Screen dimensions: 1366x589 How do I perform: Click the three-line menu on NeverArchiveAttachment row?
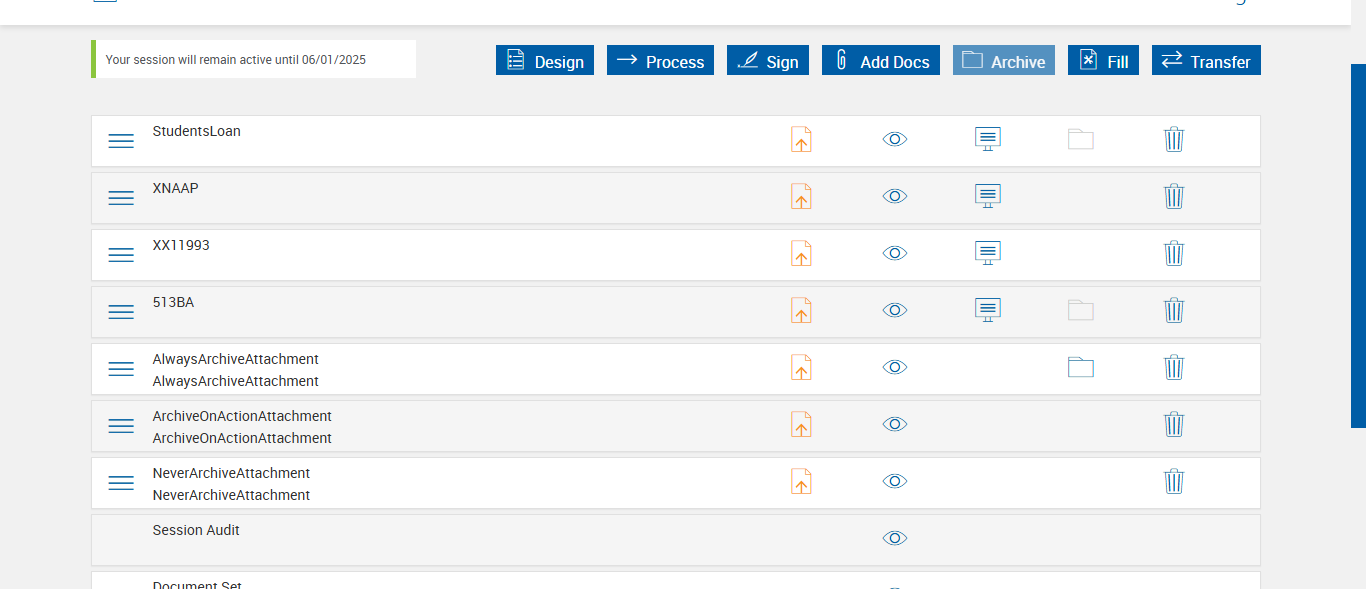pos(121,483)
